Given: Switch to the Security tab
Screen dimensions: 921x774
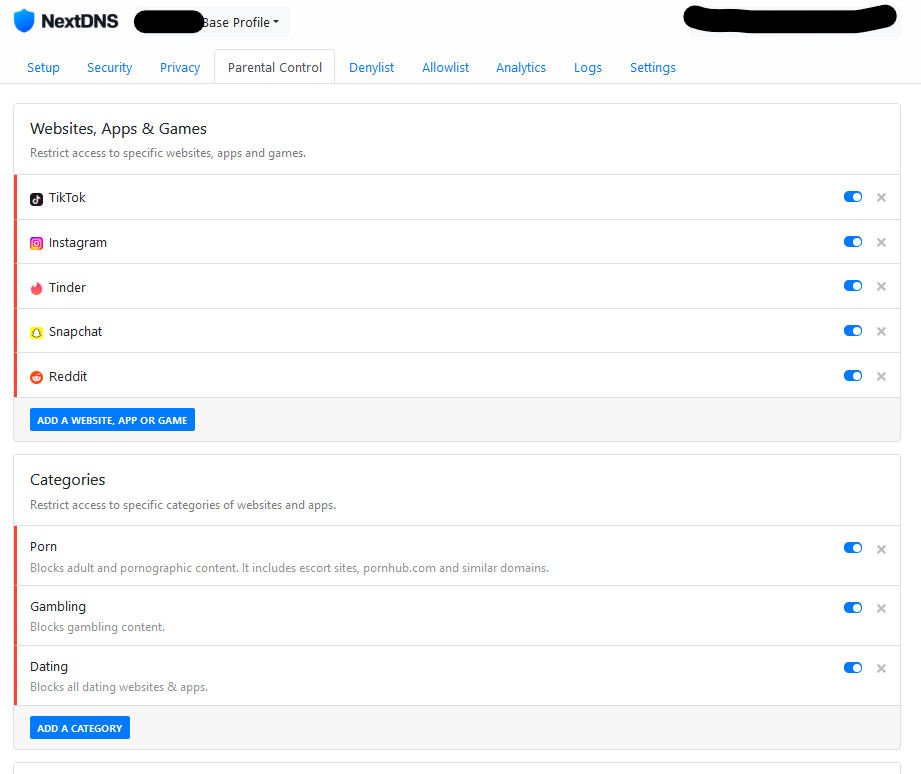Looking at the screenshot, I should tap(110, 68).
